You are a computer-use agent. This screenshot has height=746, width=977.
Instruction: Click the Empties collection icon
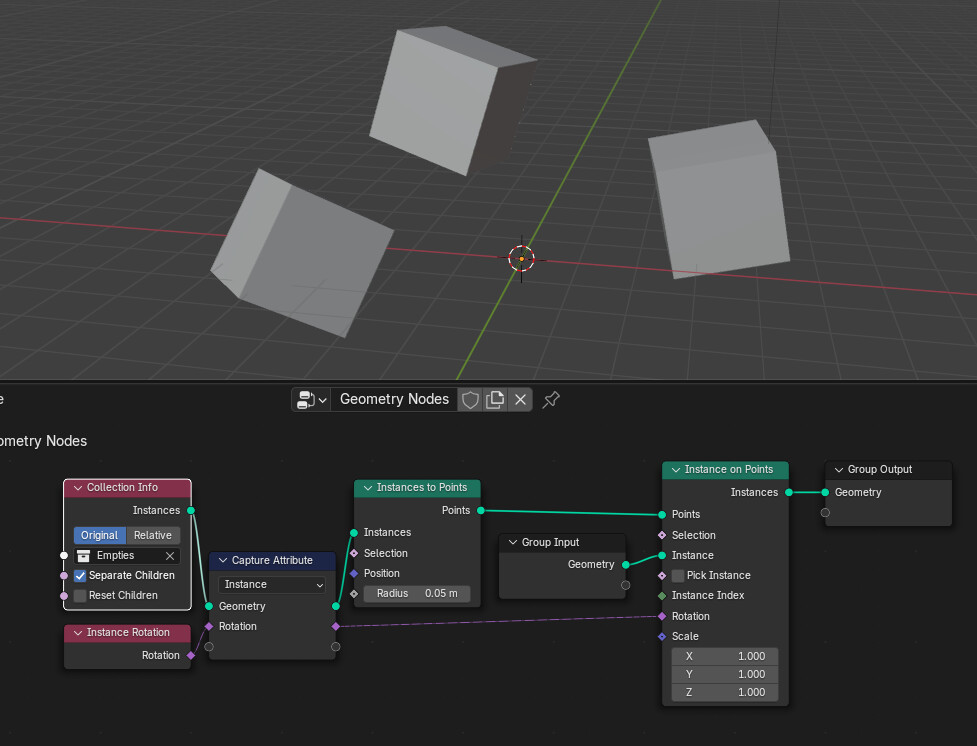coord(83,556)
